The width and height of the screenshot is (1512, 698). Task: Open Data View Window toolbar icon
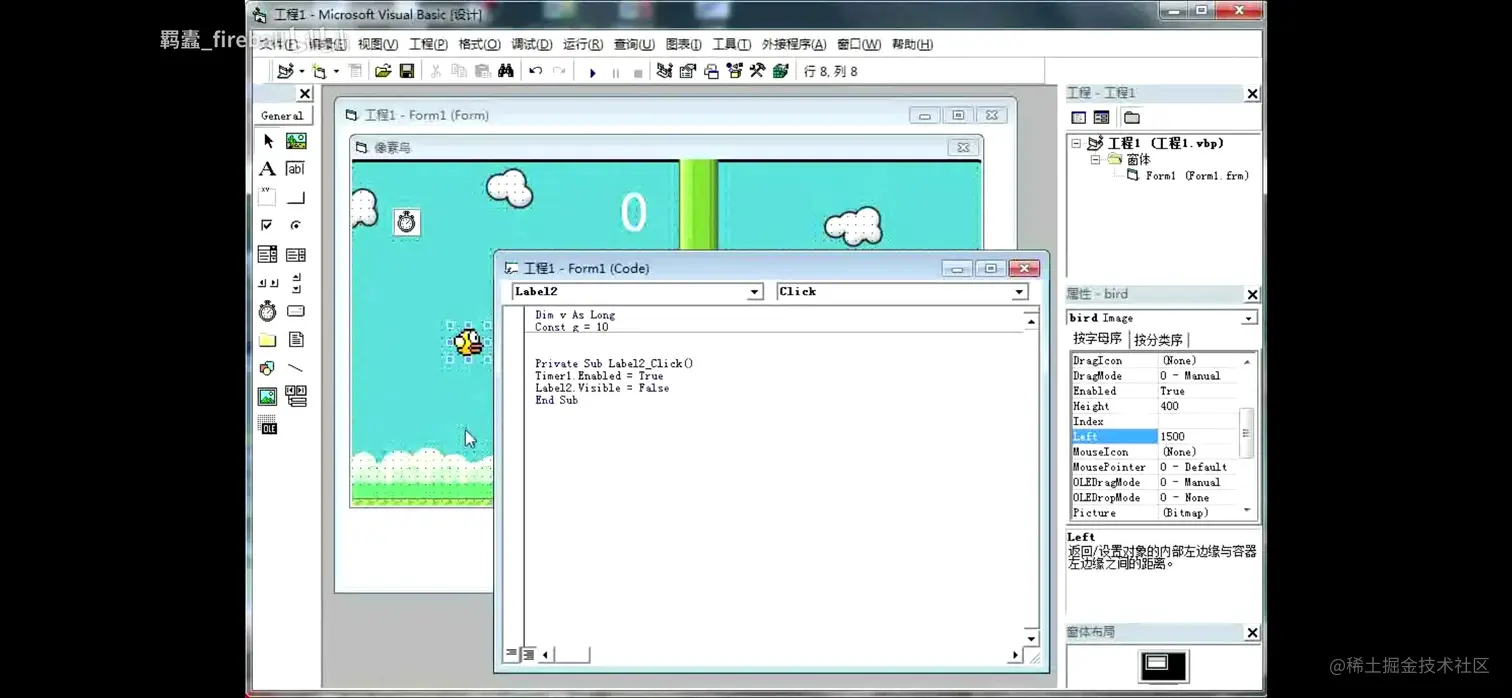tap(781, 71)
